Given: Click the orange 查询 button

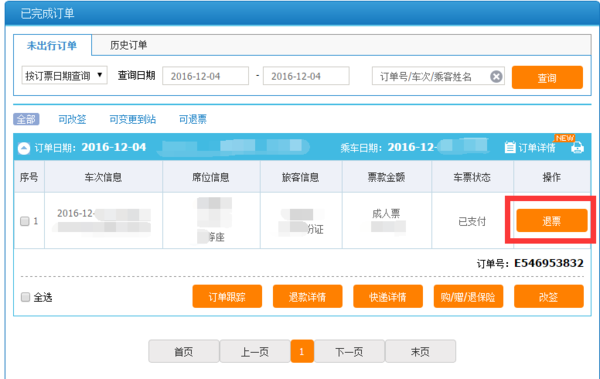Looking at the screenshot, I should [547, 78].
